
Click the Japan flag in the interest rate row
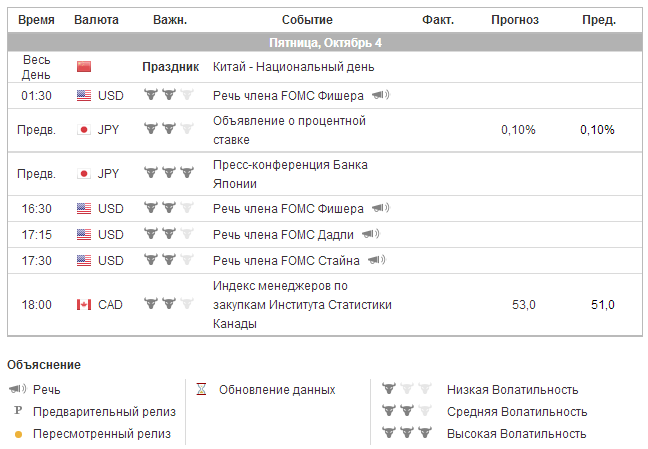pyautogui.click(x=84, y=130)
